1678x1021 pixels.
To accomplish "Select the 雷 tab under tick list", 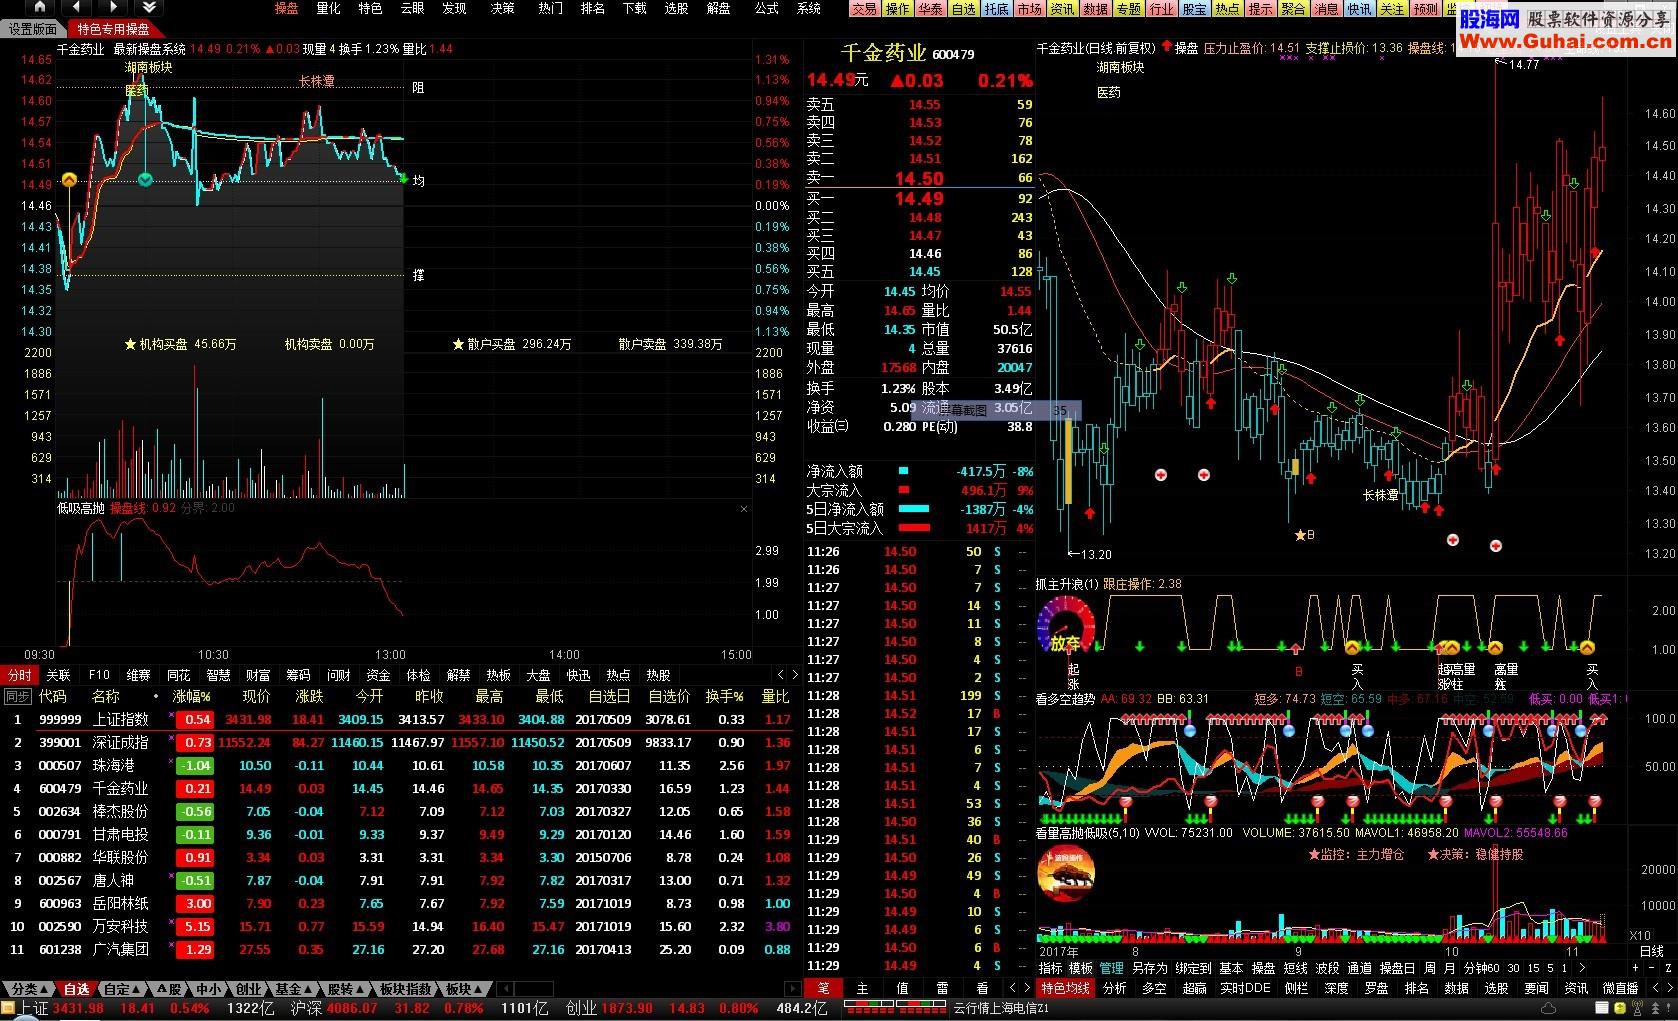I will pos(941,988).
